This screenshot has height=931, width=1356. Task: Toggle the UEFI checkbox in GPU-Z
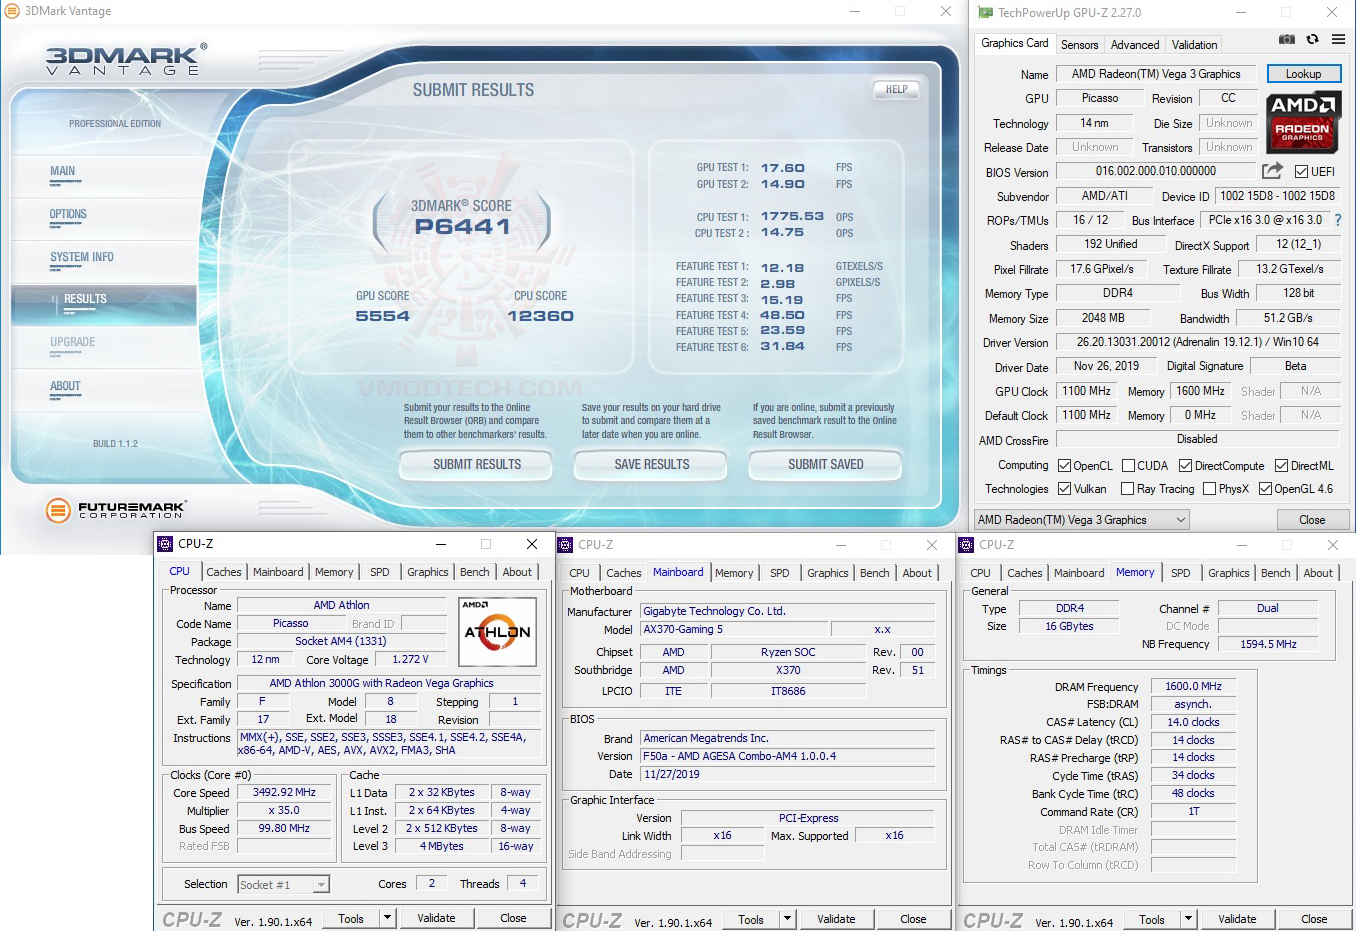click(1301, 172)
